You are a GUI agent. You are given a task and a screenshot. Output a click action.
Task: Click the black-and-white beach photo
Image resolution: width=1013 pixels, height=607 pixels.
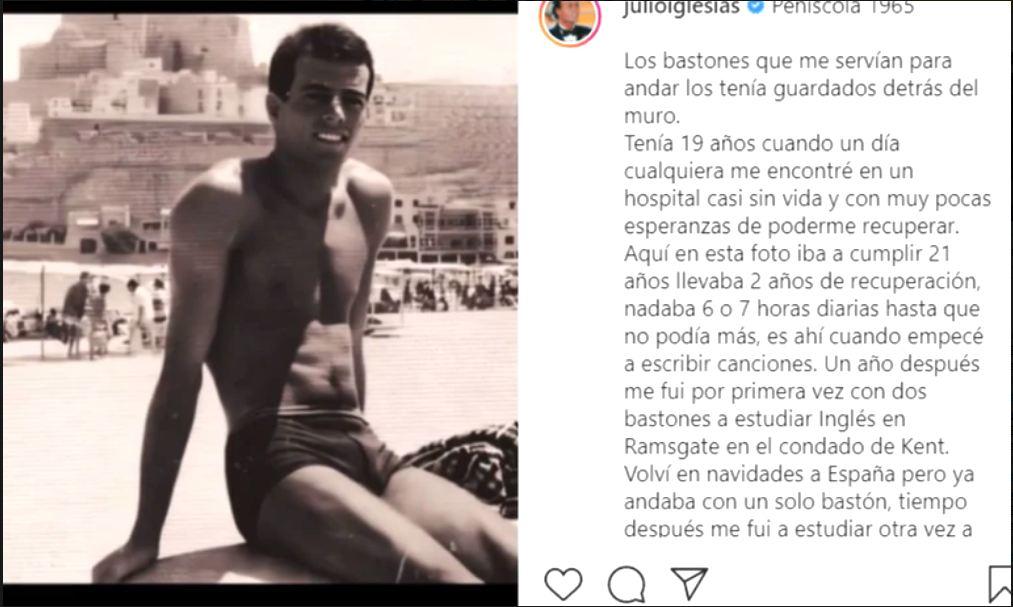[x=260, y=298]
